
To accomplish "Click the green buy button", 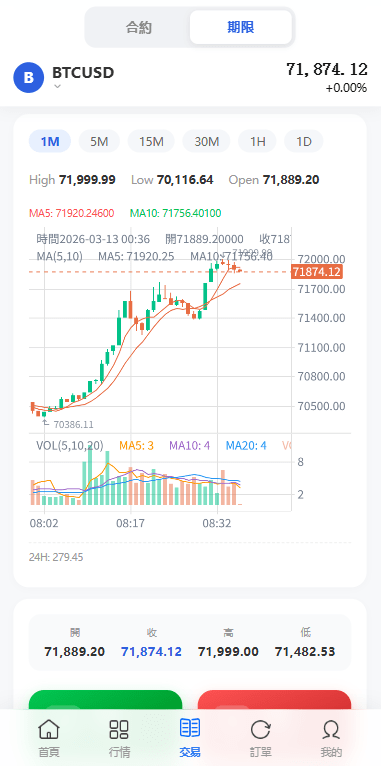I will [x=106, y=700].
